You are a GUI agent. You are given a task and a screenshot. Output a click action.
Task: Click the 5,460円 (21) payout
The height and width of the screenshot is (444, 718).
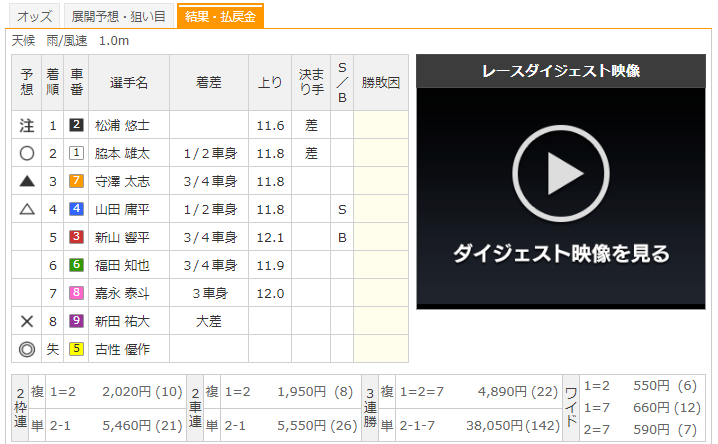142,426
